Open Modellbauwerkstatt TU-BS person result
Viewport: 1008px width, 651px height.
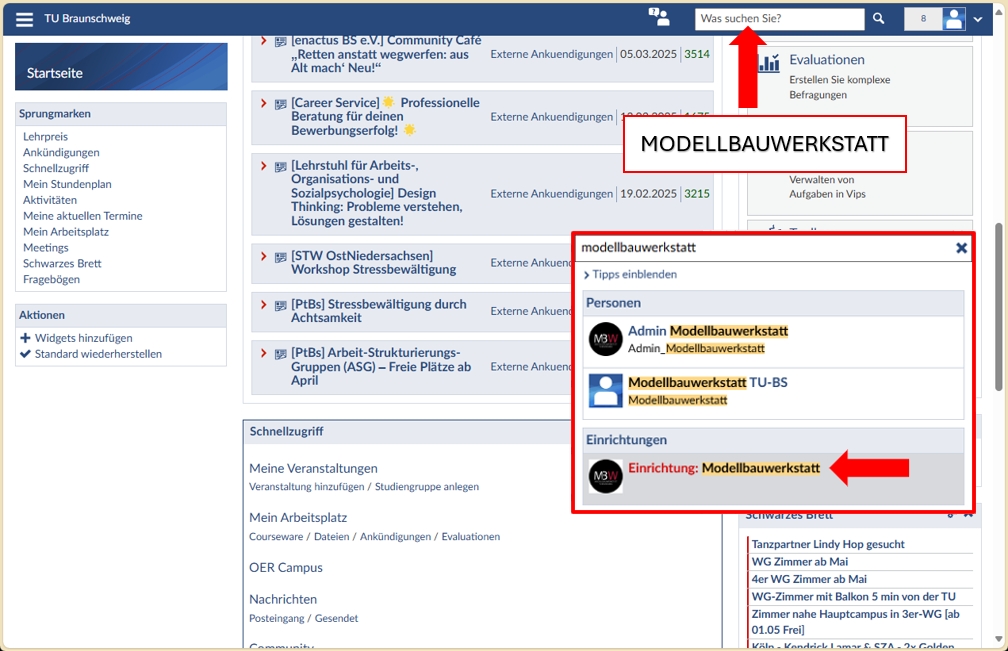pyautogui.click(x=774, y=391)
